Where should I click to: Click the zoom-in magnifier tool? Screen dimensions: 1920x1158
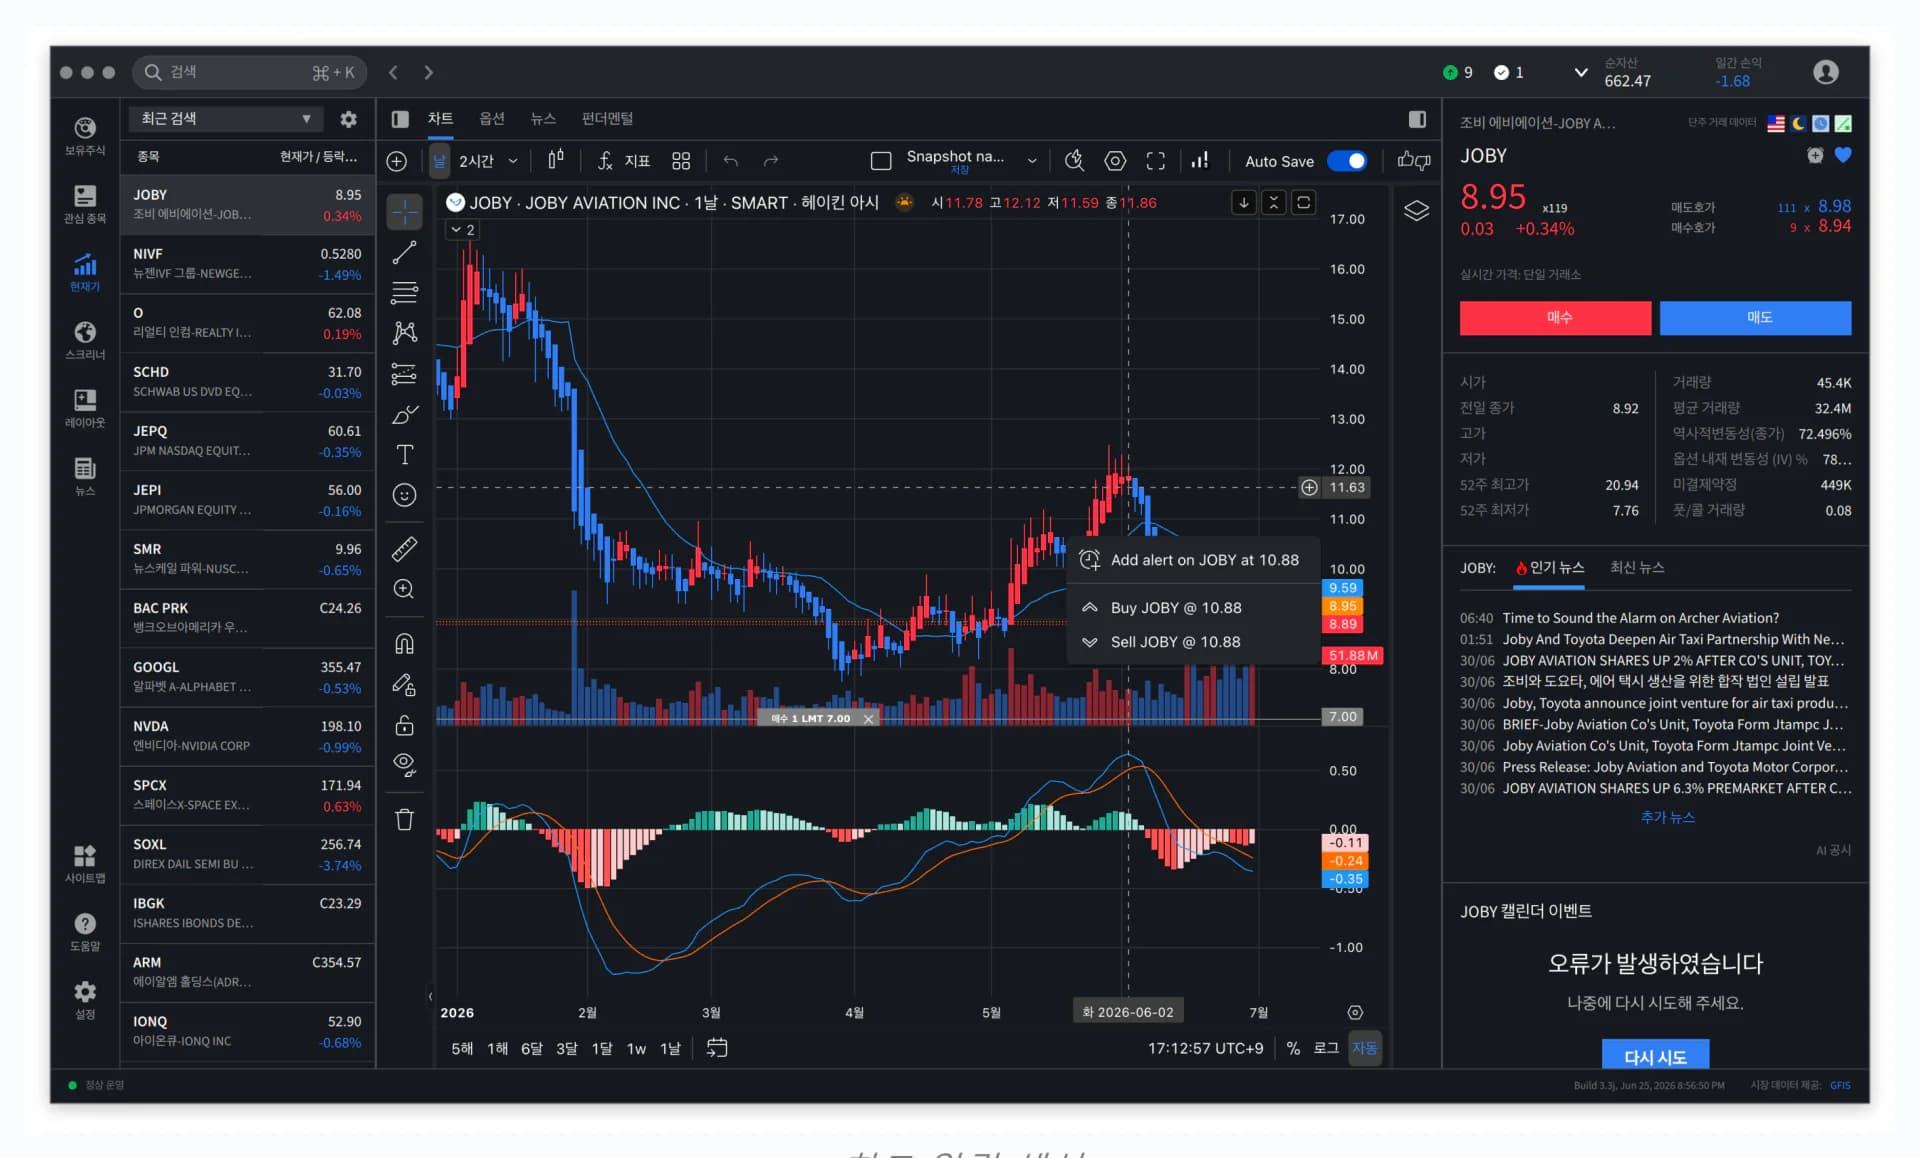tap(405, 589)
